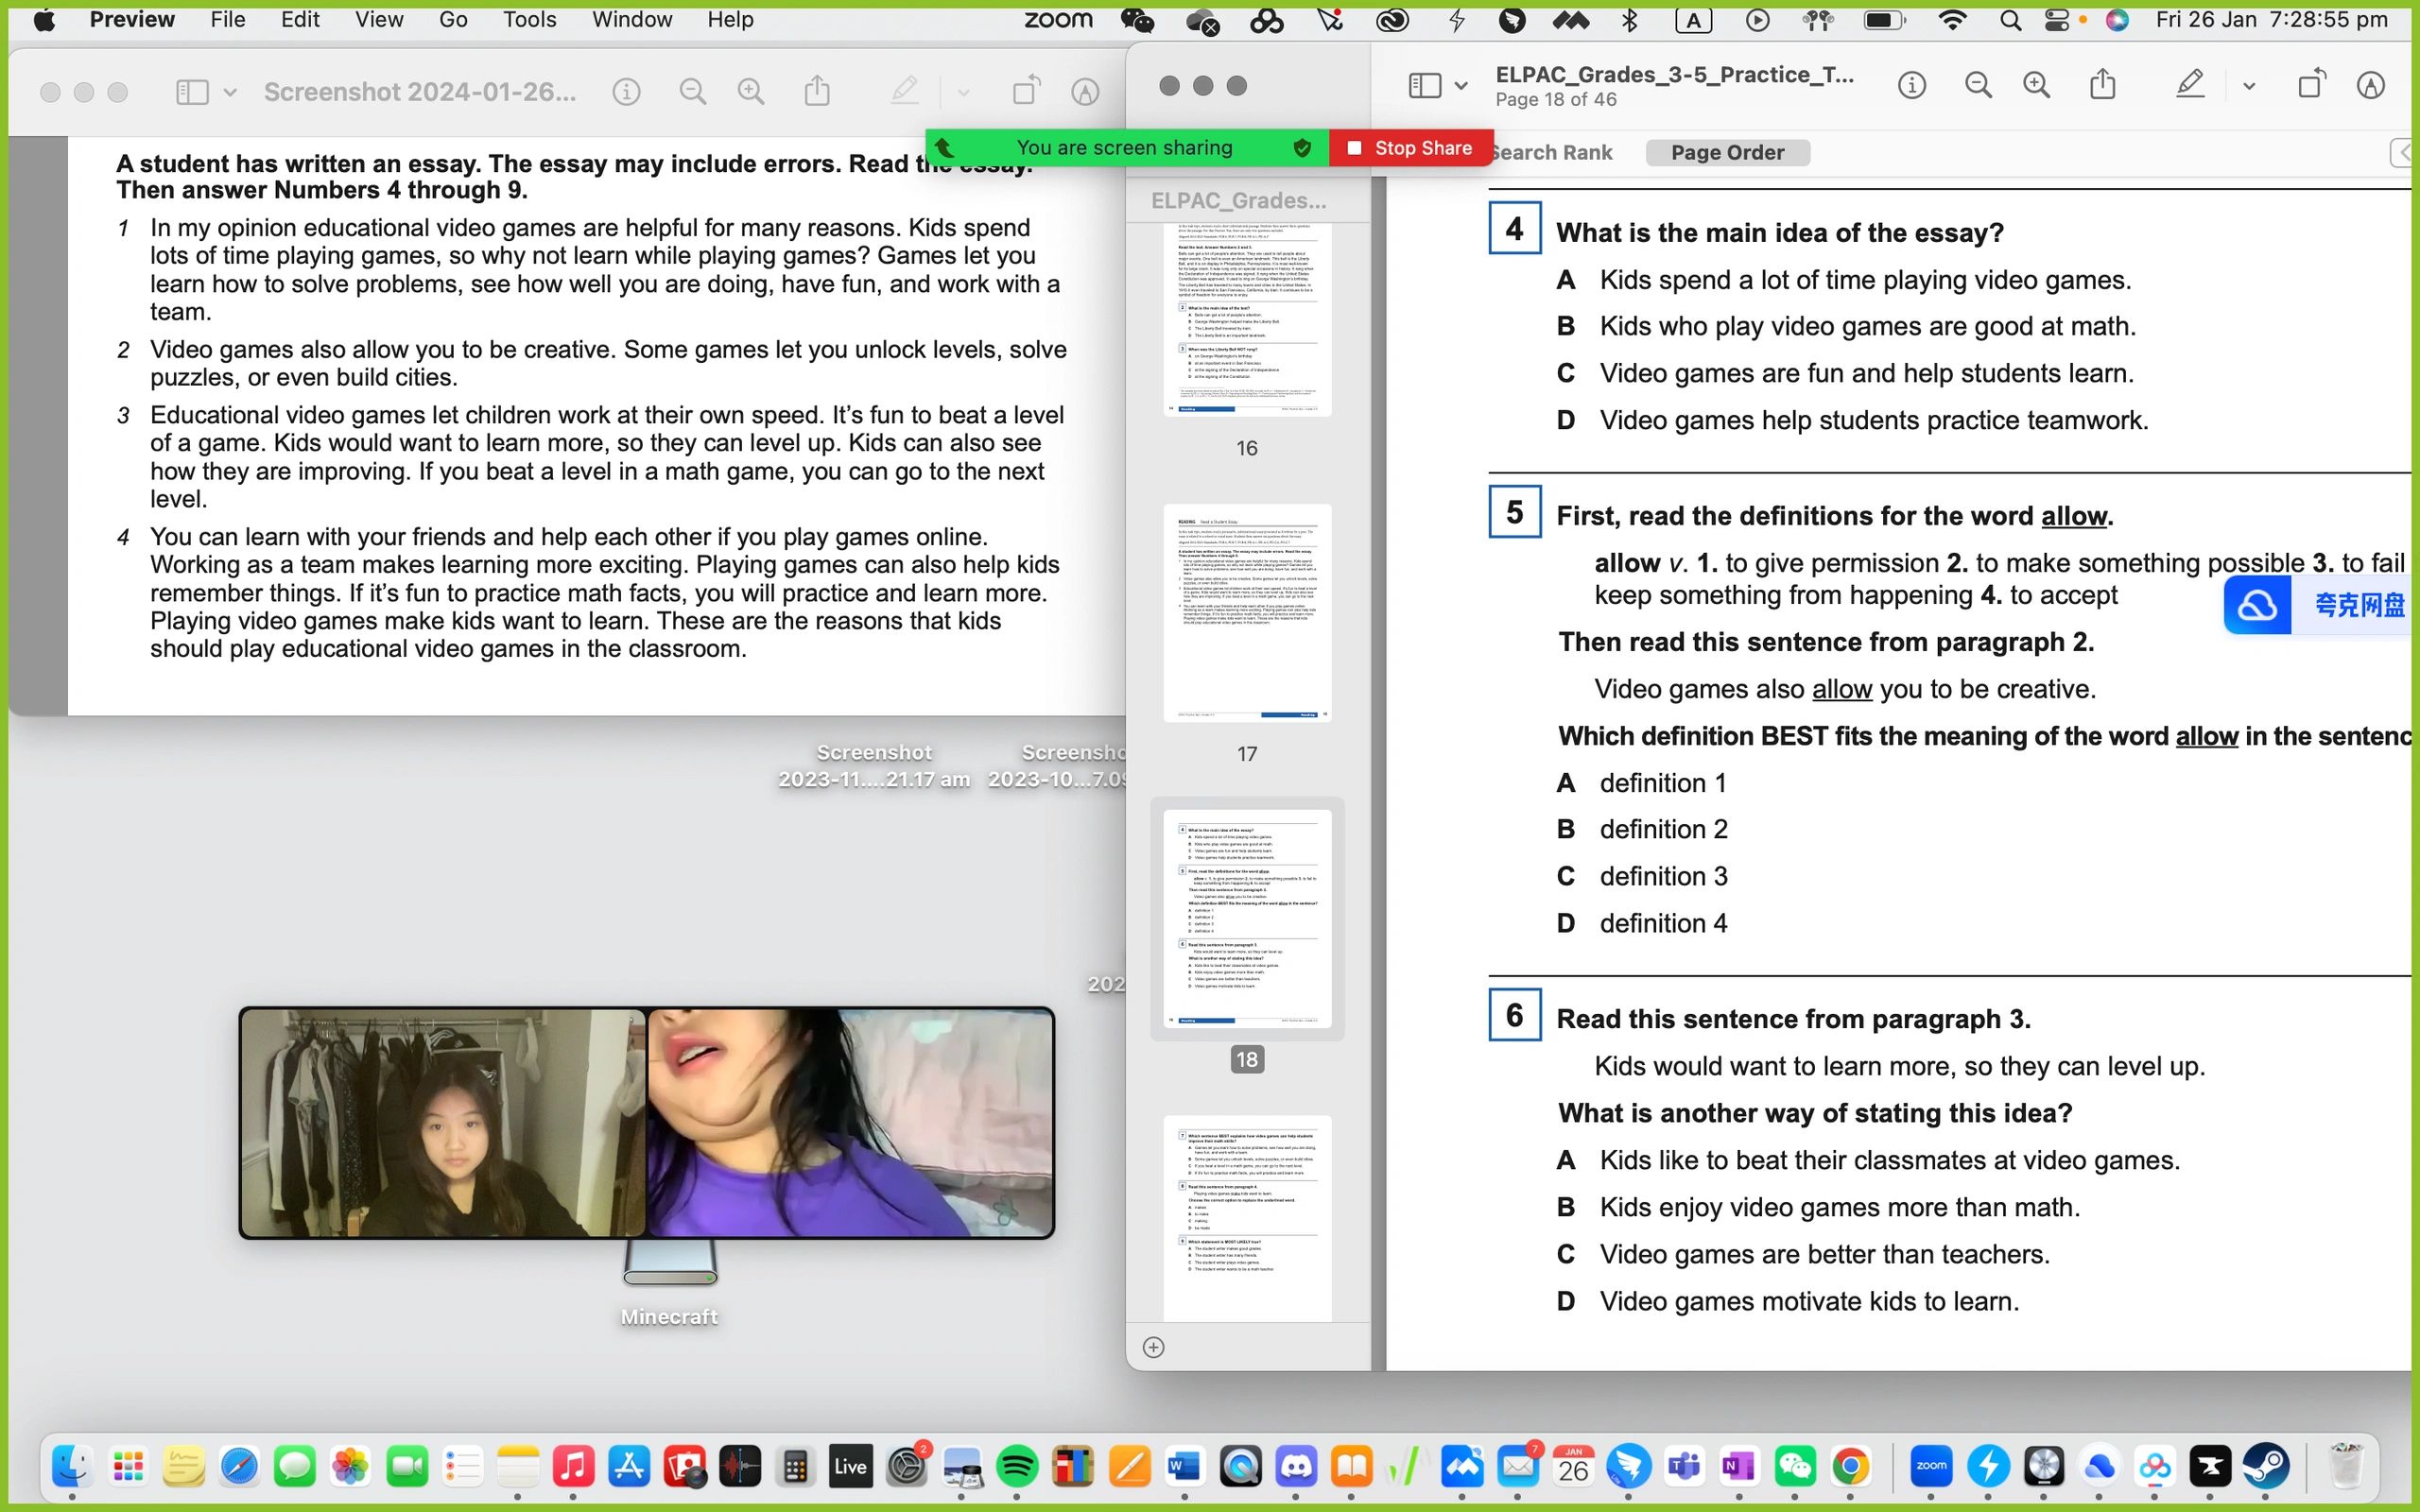Open the Share options for the PDF
Viewport: 2420px width, 1512px height.
pos(2102,85)
